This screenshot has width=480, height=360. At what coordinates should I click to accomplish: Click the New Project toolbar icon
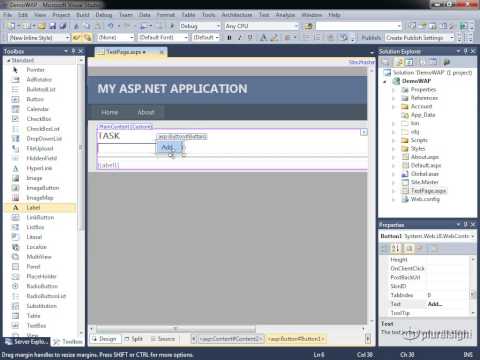coord(11,26)
